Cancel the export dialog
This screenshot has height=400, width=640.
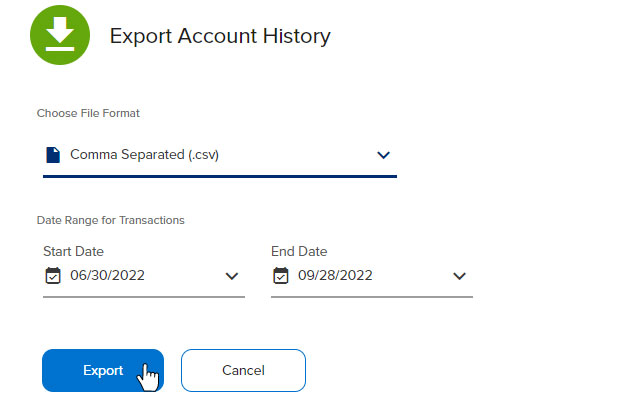pos(243,370)
